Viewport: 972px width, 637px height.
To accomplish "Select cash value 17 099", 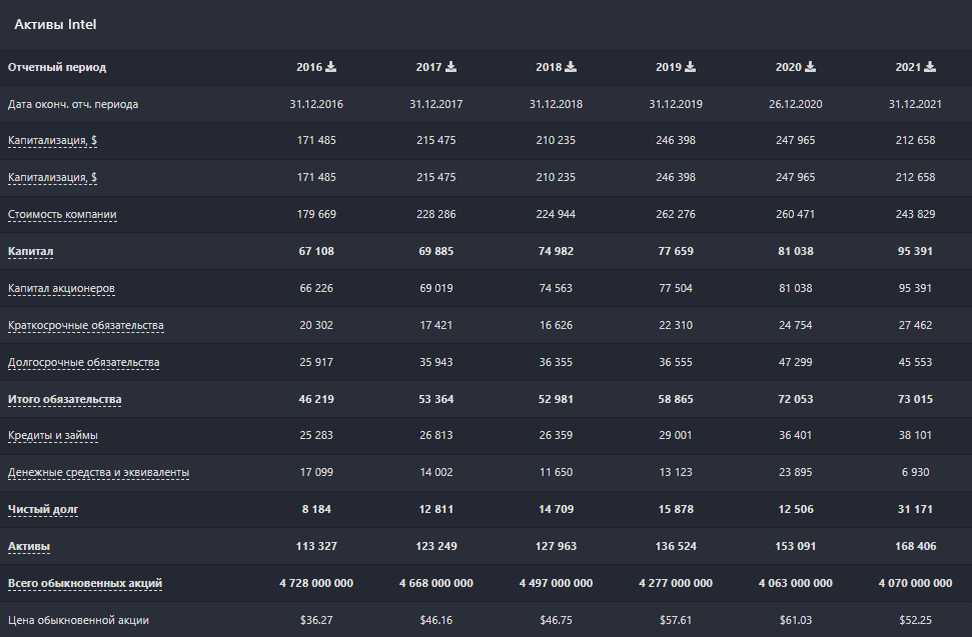I will (316, 473).
